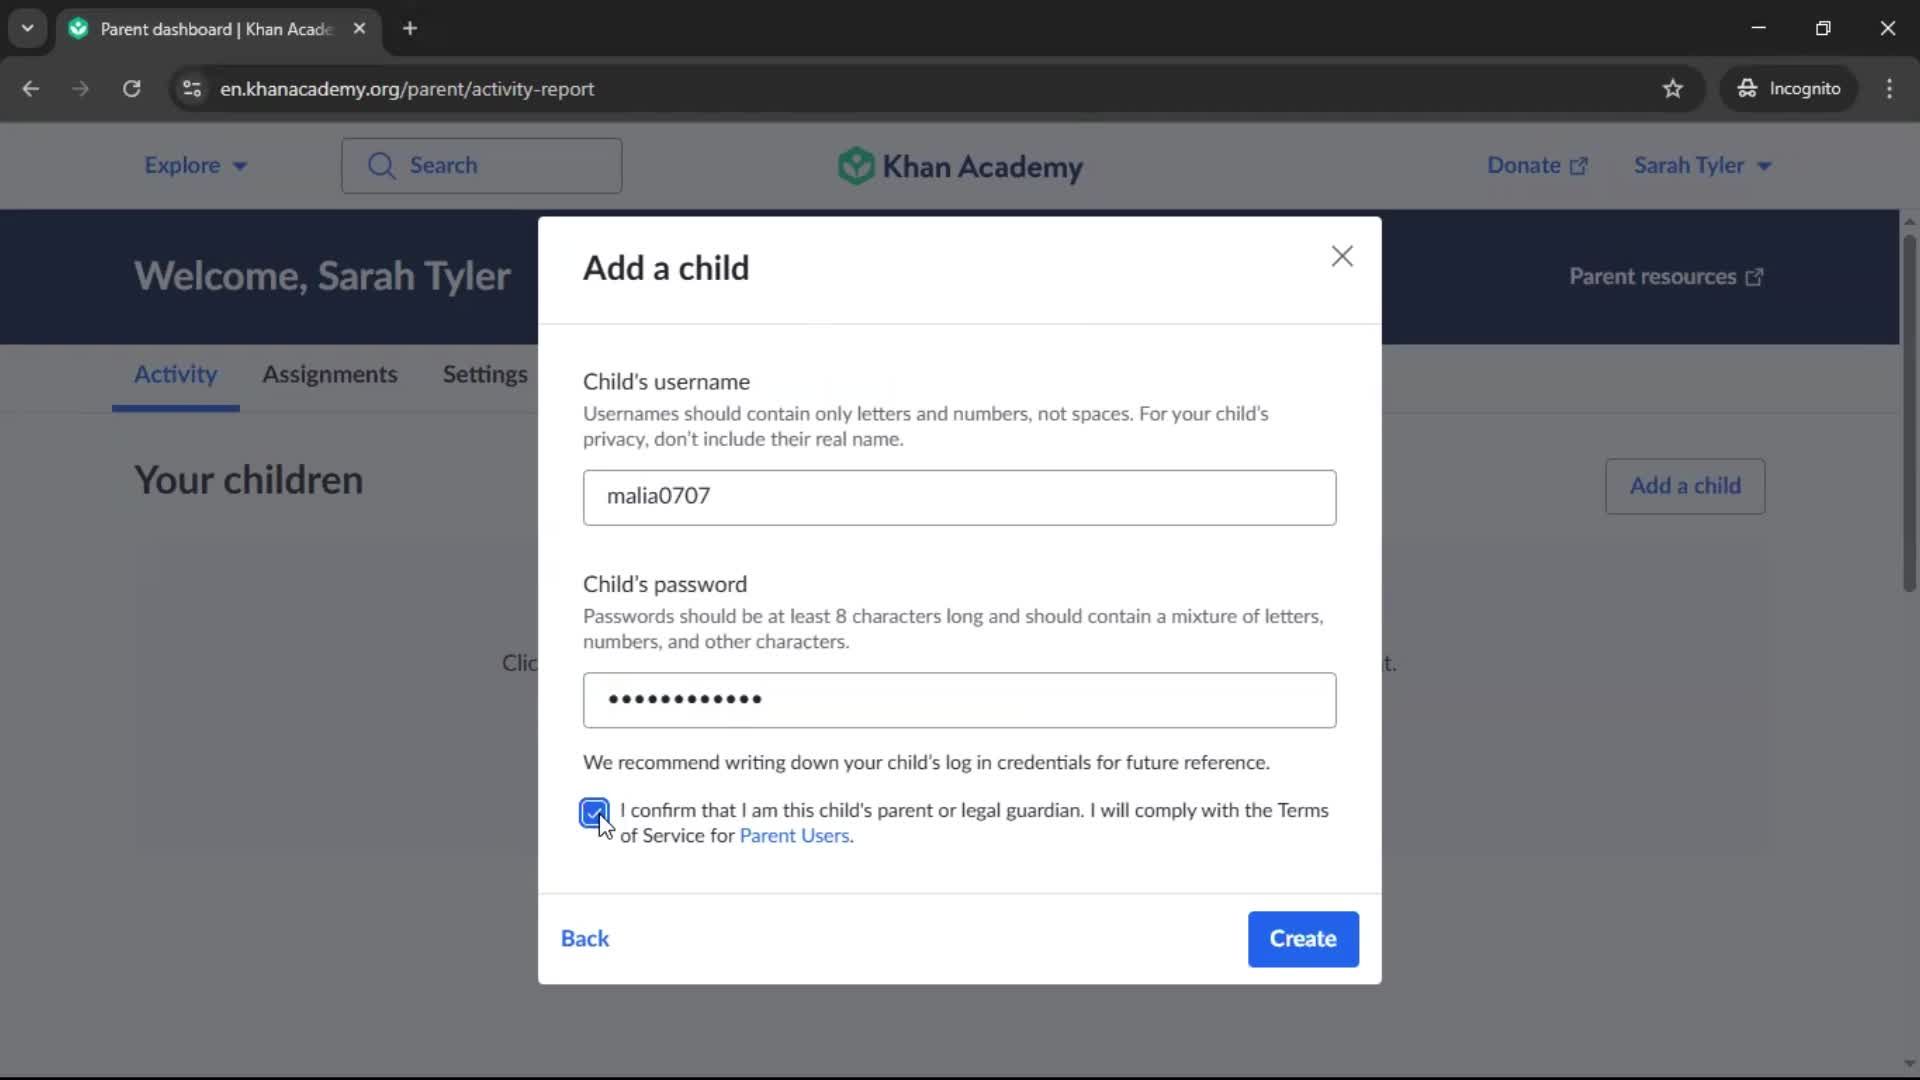Open Parent resources link

click(x=1665, y=277)
